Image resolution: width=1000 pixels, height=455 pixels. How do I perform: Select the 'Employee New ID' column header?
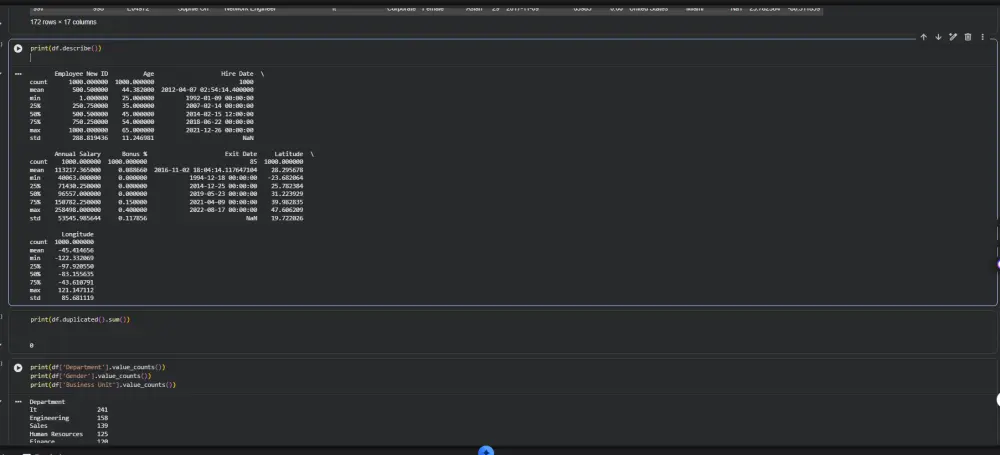81,74
